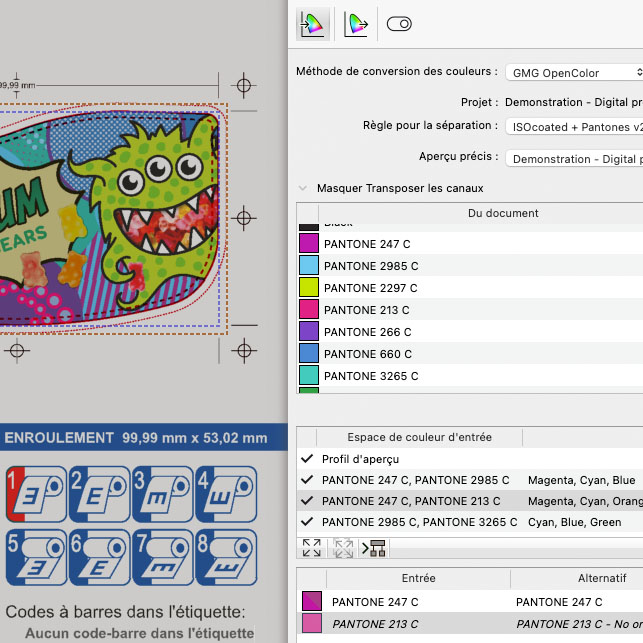Click the Alternatif column header
The width and height of the screenshot is (643, 643).
tap(602, 578)
